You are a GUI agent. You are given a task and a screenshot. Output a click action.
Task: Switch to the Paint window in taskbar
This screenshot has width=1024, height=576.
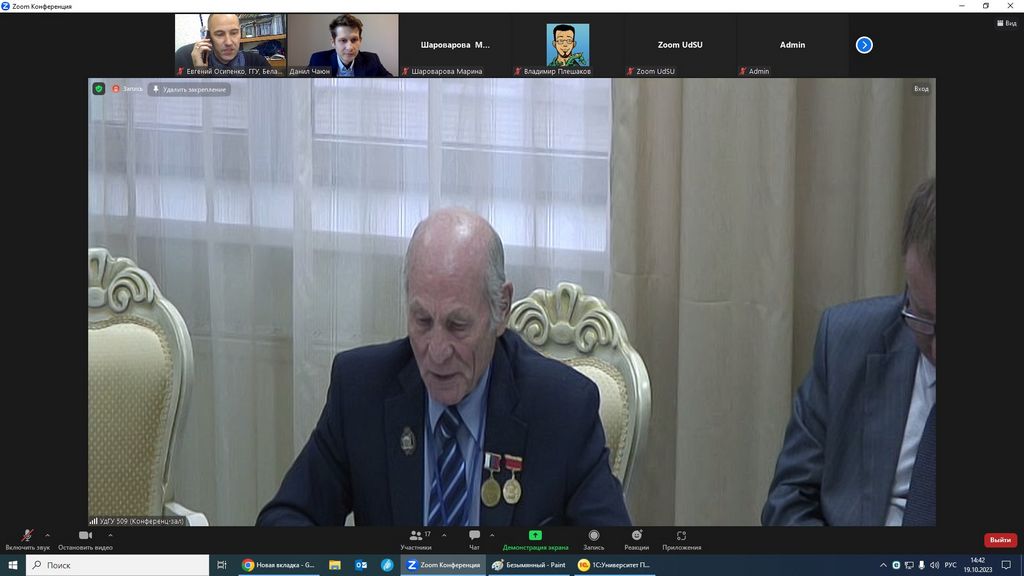pos(530,565)
